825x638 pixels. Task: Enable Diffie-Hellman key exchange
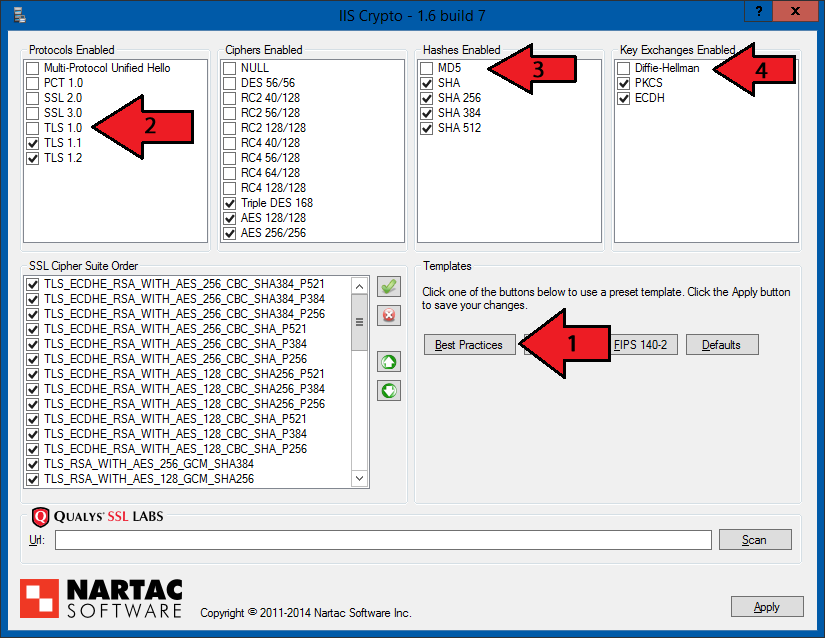point(623,68)
